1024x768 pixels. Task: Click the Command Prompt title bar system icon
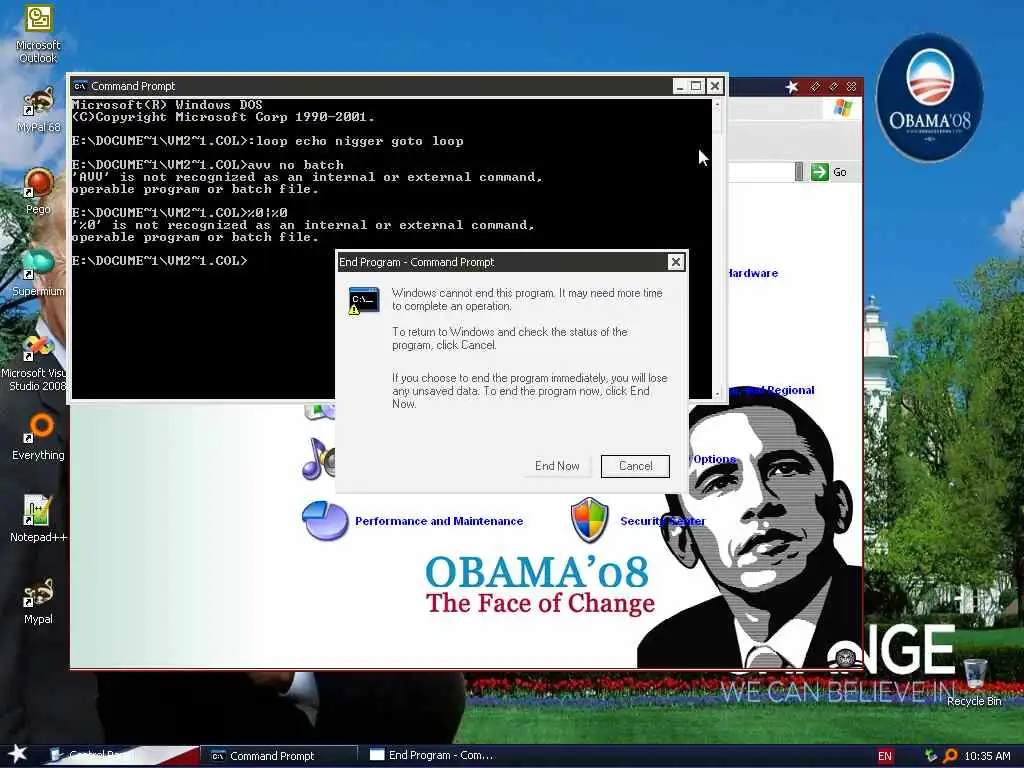[x=80, y=86]
